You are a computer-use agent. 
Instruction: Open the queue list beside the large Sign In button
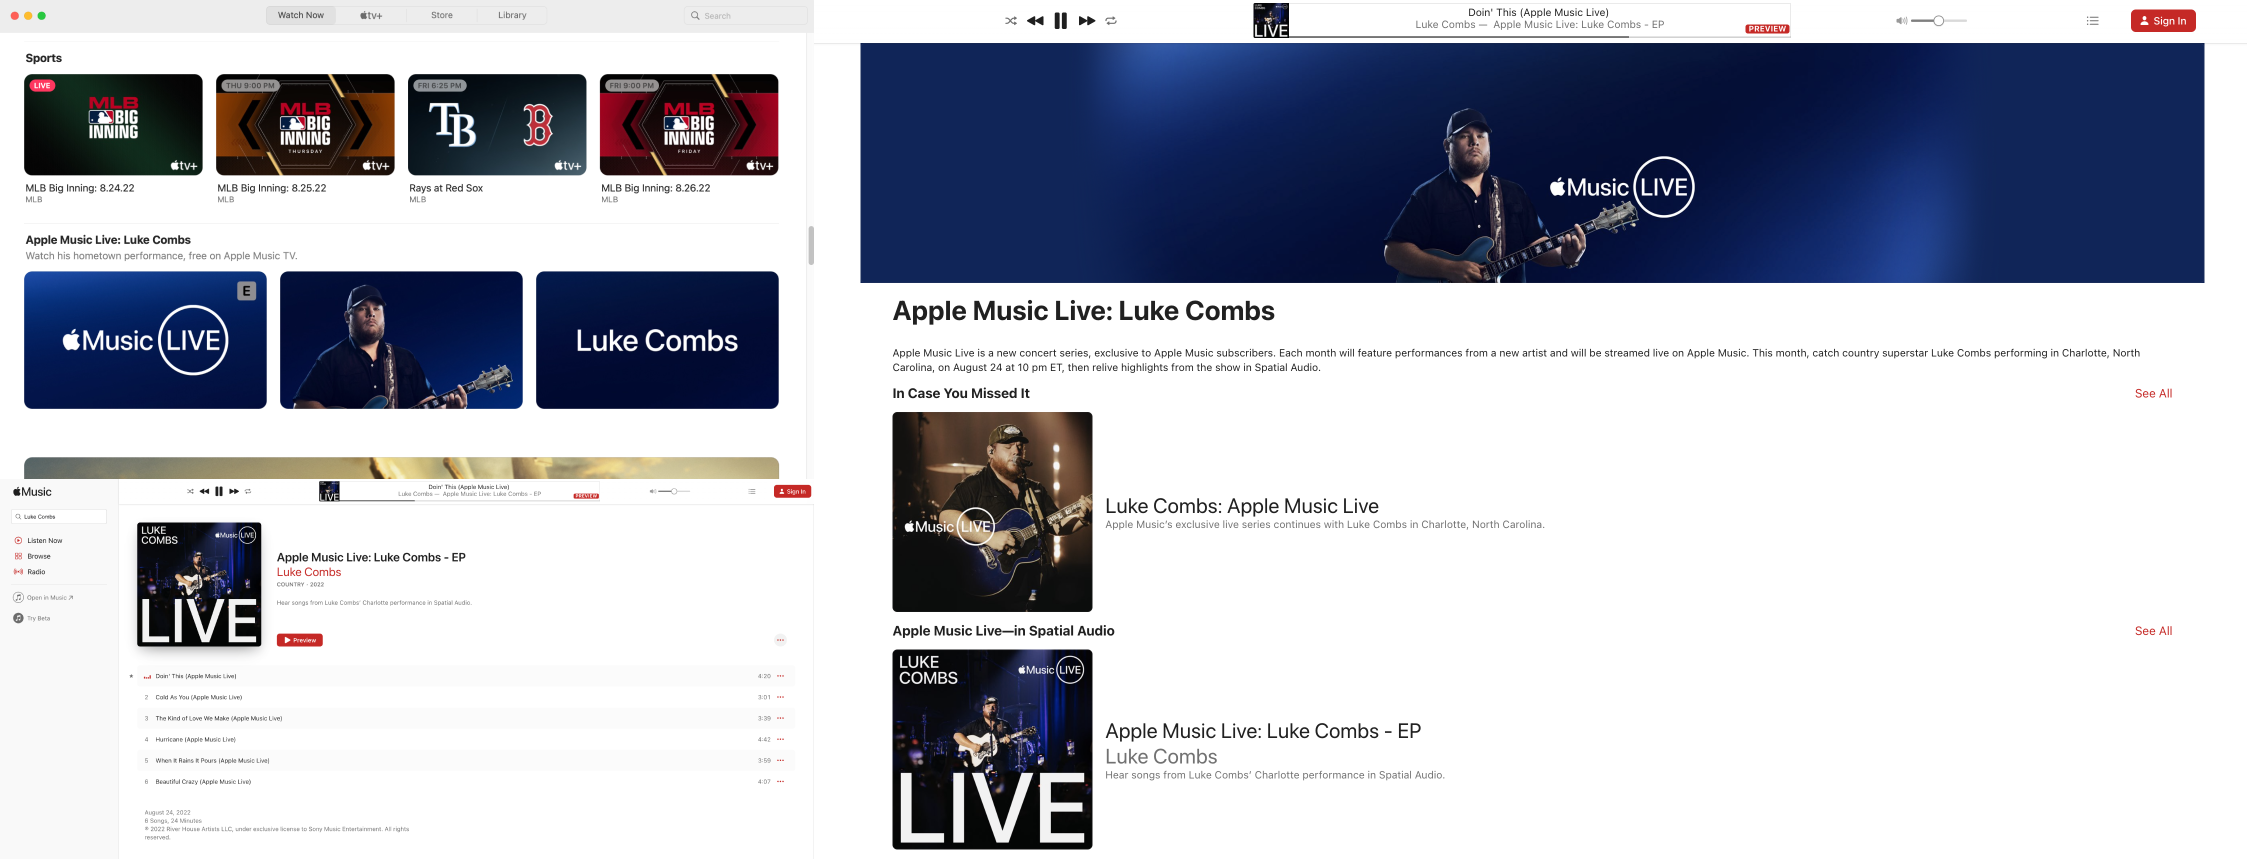2092,21
